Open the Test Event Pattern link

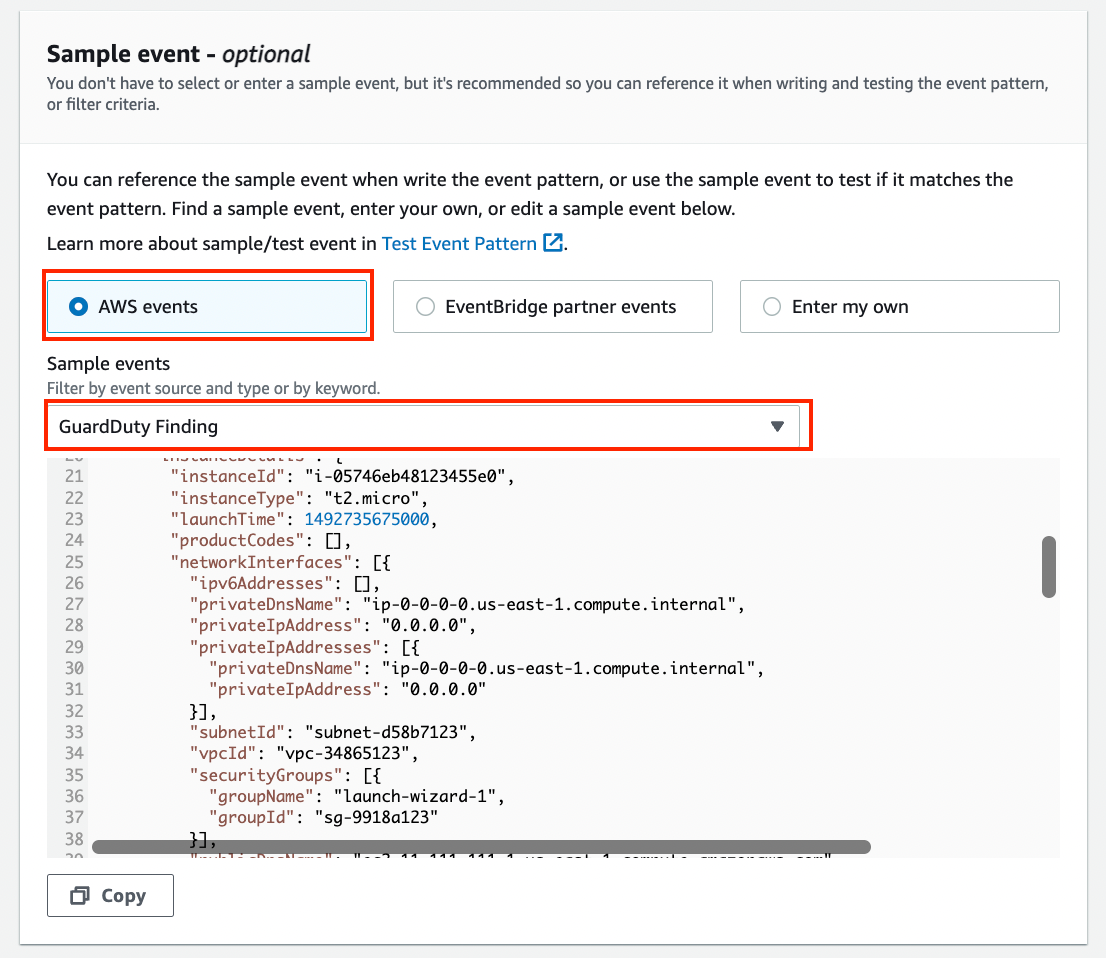(x=459, y=244)
